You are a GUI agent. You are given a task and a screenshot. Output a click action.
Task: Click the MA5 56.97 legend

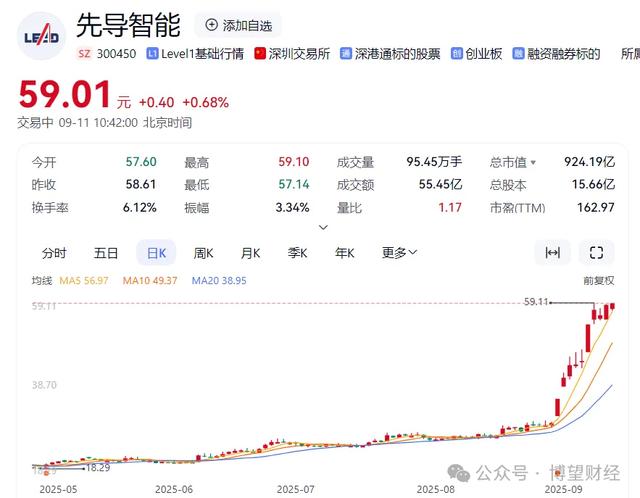point(84,280)
